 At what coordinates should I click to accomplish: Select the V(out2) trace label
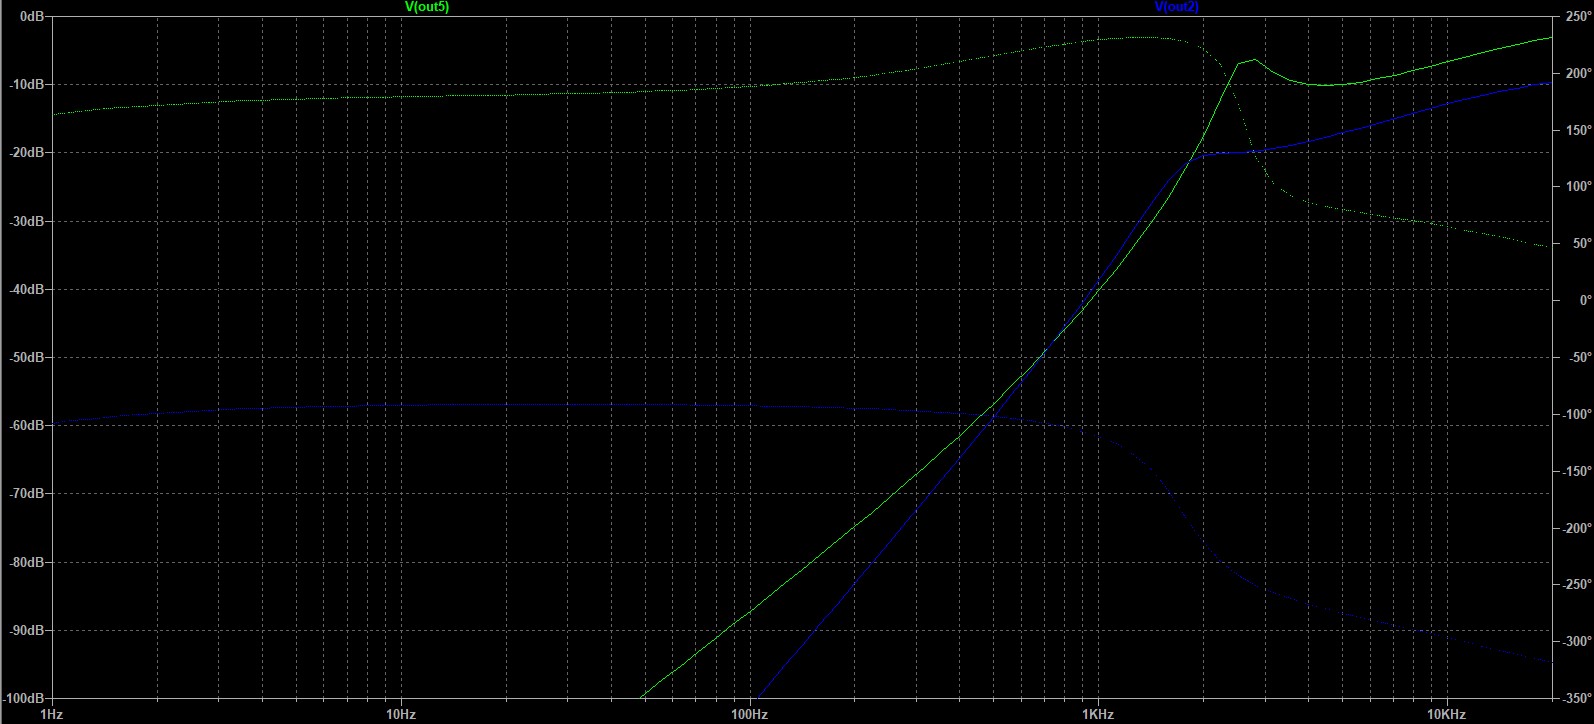1176,7
